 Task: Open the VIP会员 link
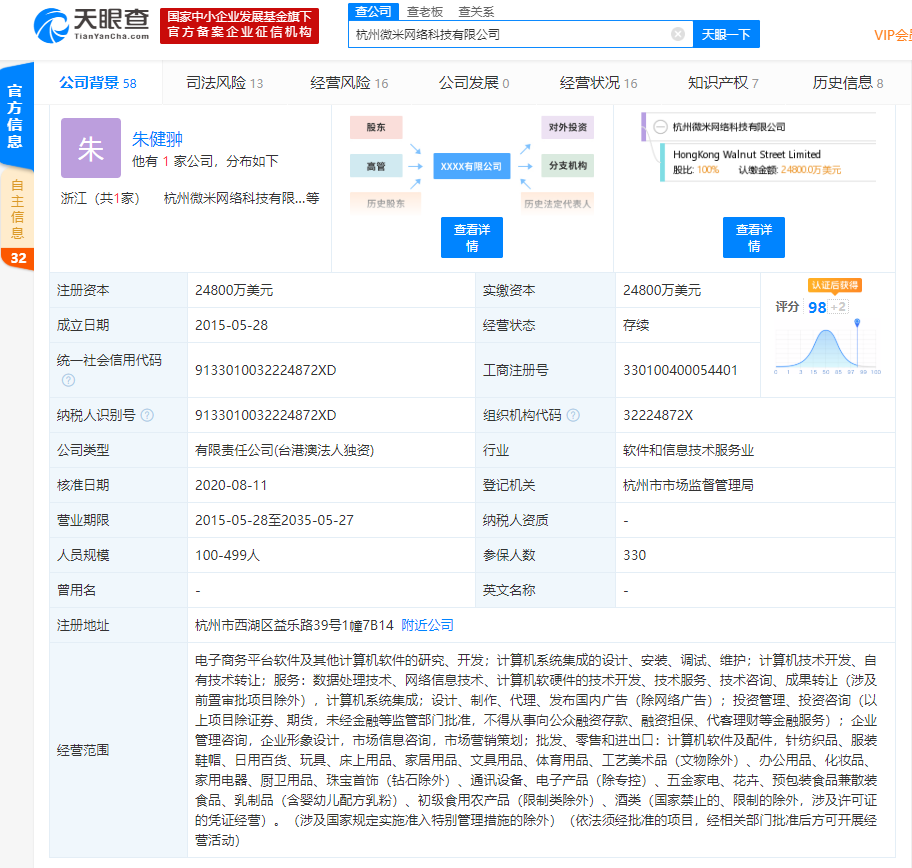[x=893, y=35]
